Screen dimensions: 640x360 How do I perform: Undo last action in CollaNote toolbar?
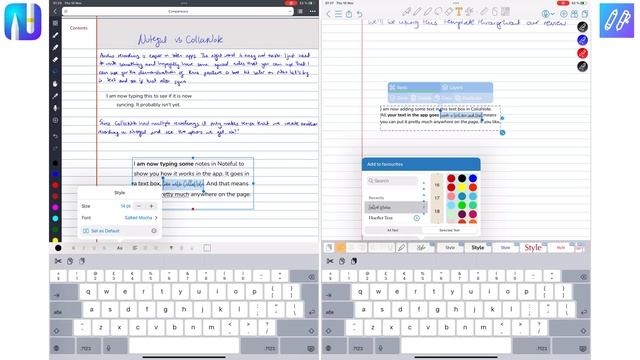click(360, 14)
